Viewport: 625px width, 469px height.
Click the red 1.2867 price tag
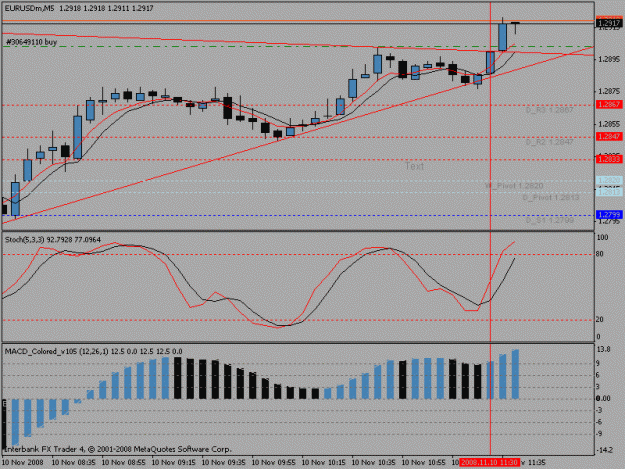coord(609,104)
